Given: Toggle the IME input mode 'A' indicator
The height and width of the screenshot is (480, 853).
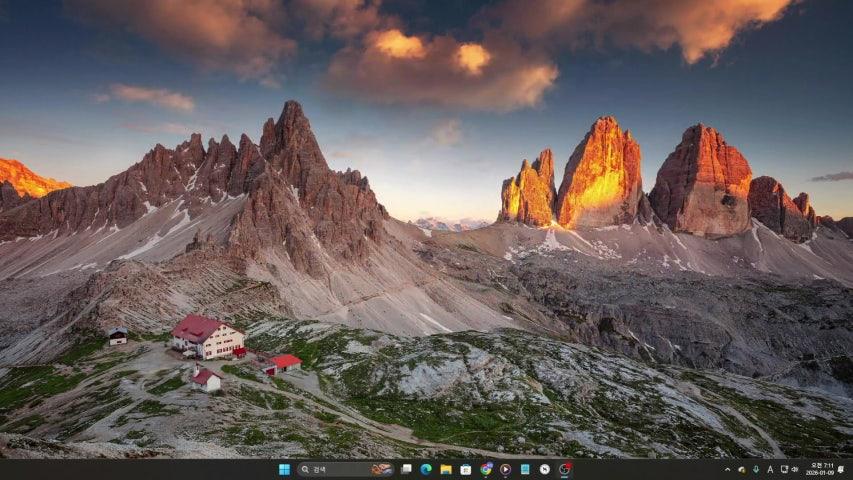Looking at the screenshot, I should [770, 469].
